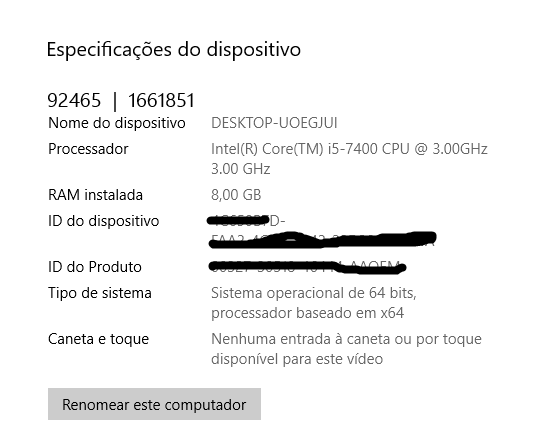Click the Processador label
Image resolution: width=548 pixels, height=446 pixels.
click(x=88, y=149)
